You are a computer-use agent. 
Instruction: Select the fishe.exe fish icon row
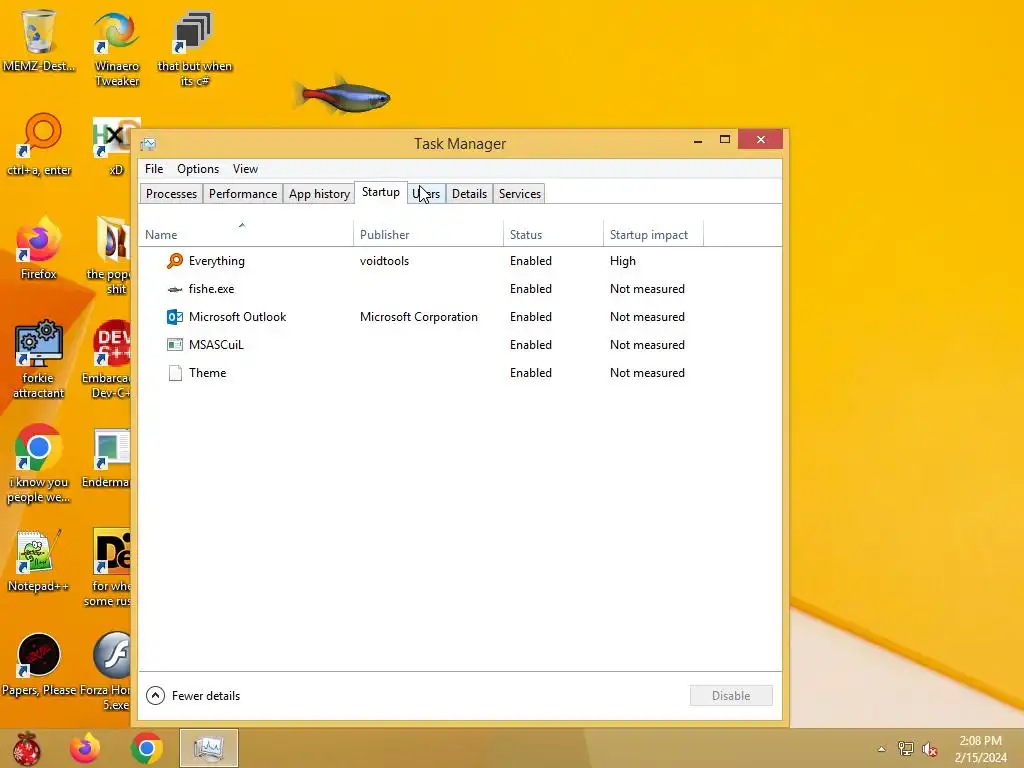pyautogui.click(x=460, y=289)
